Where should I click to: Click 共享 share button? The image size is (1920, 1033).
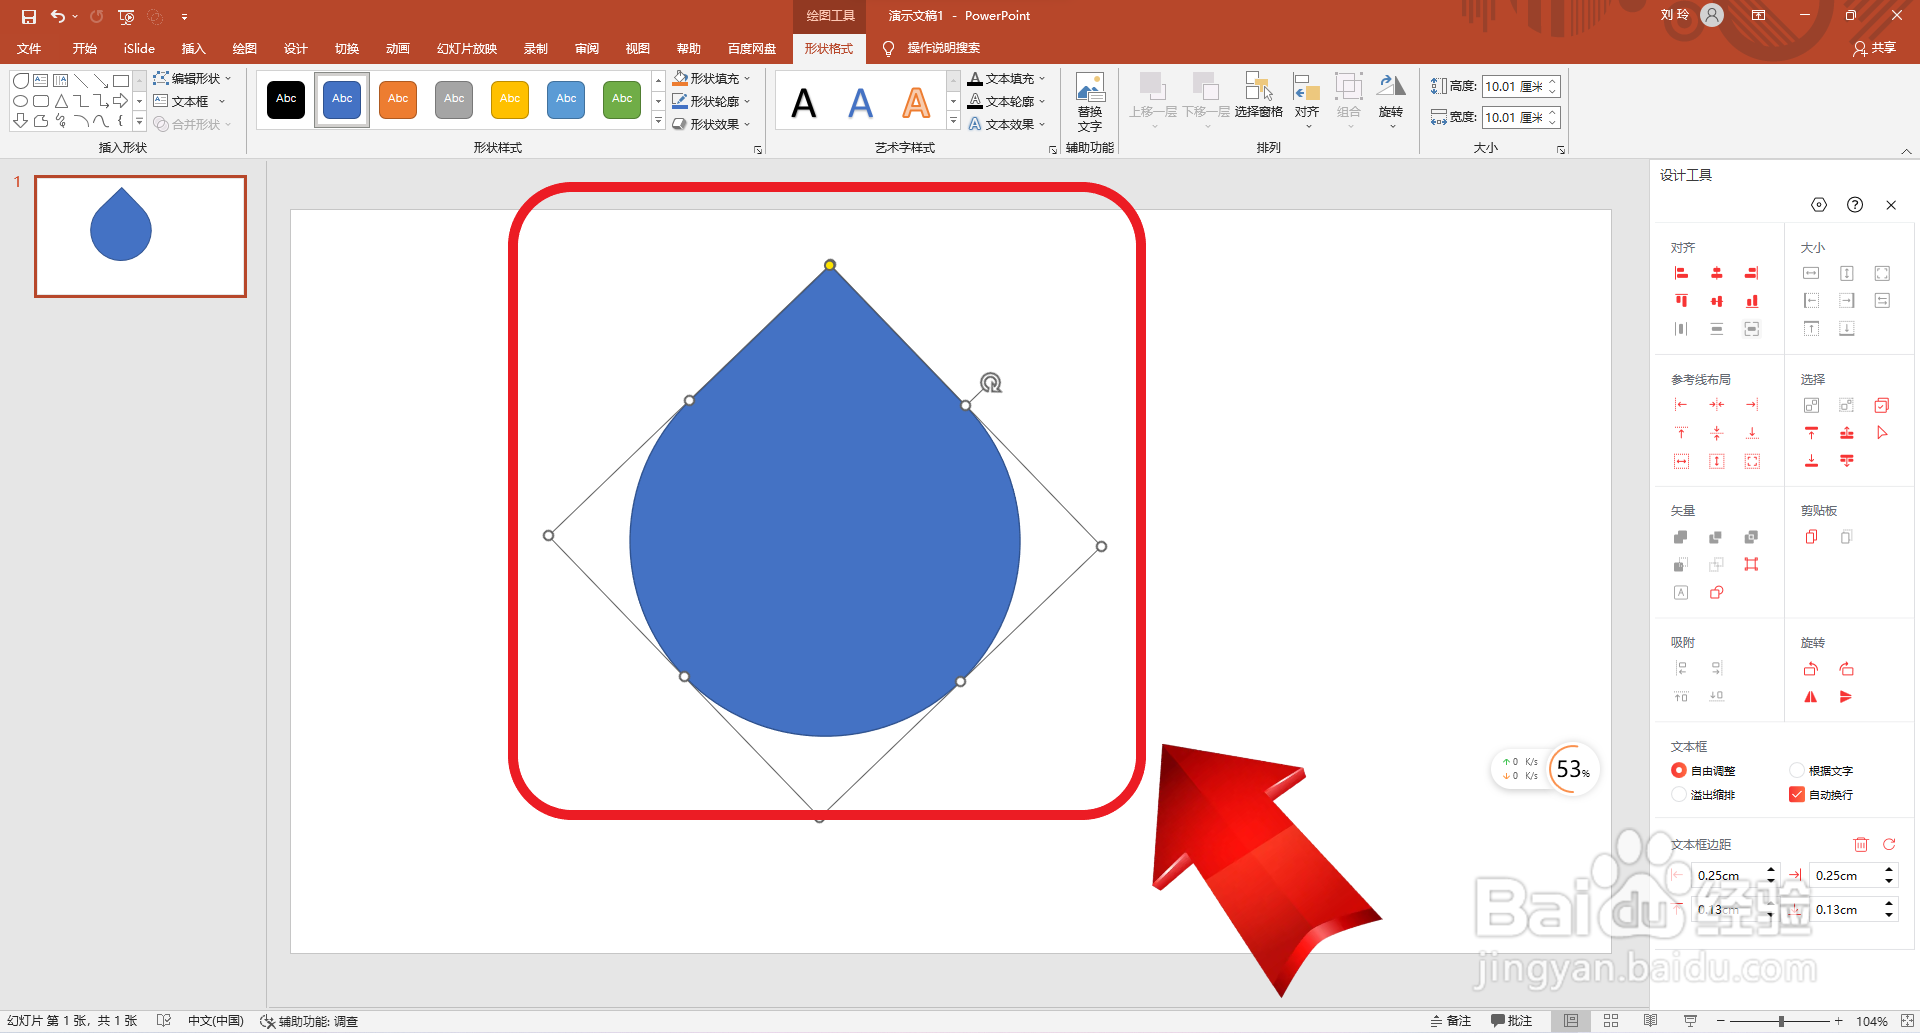point(1874,48)
